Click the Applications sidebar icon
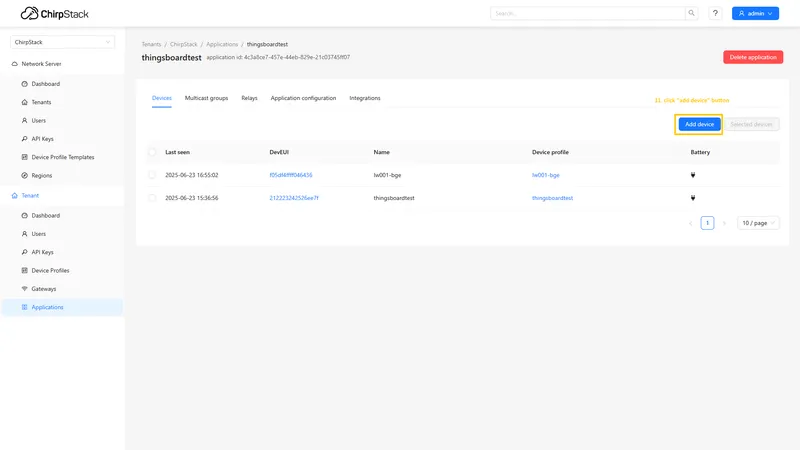The height and width of the screenshot is (450, 800). tap(24, 307)
